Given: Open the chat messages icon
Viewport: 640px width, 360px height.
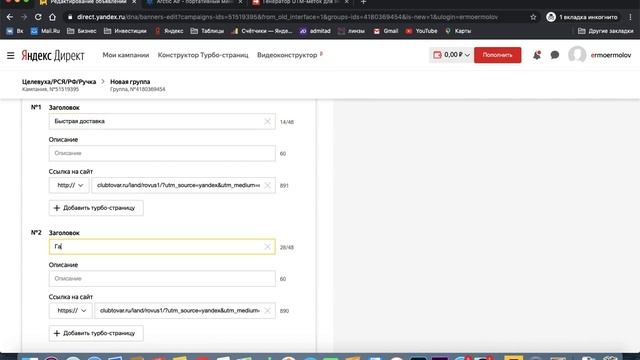Looking at the screenshot, I should (x=555, y=55).
